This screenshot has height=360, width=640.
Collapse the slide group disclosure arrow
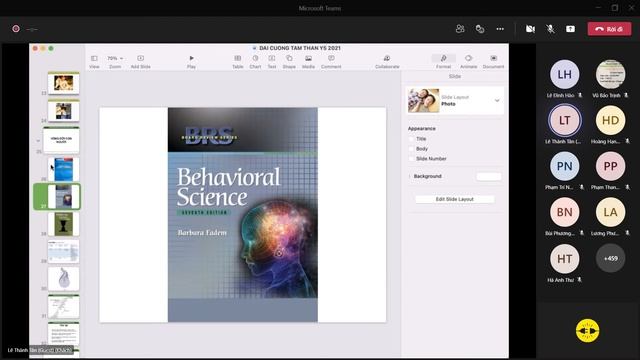click(38, 140)
